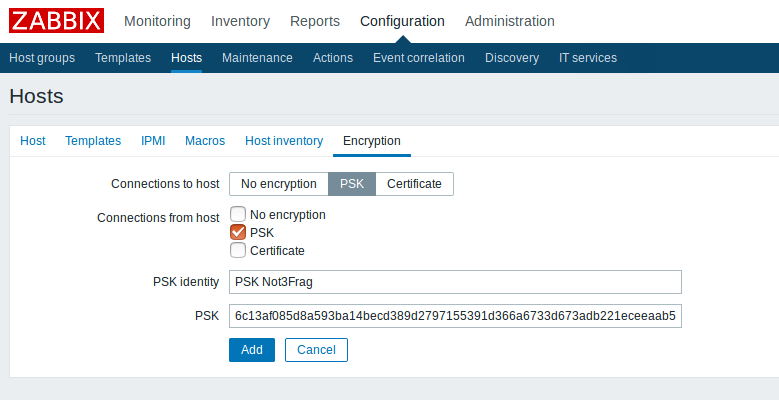Image resolution: width=779 pixels, height=400 pixels.
Task: Click the Zabbix logo
Action: [58, 21]
